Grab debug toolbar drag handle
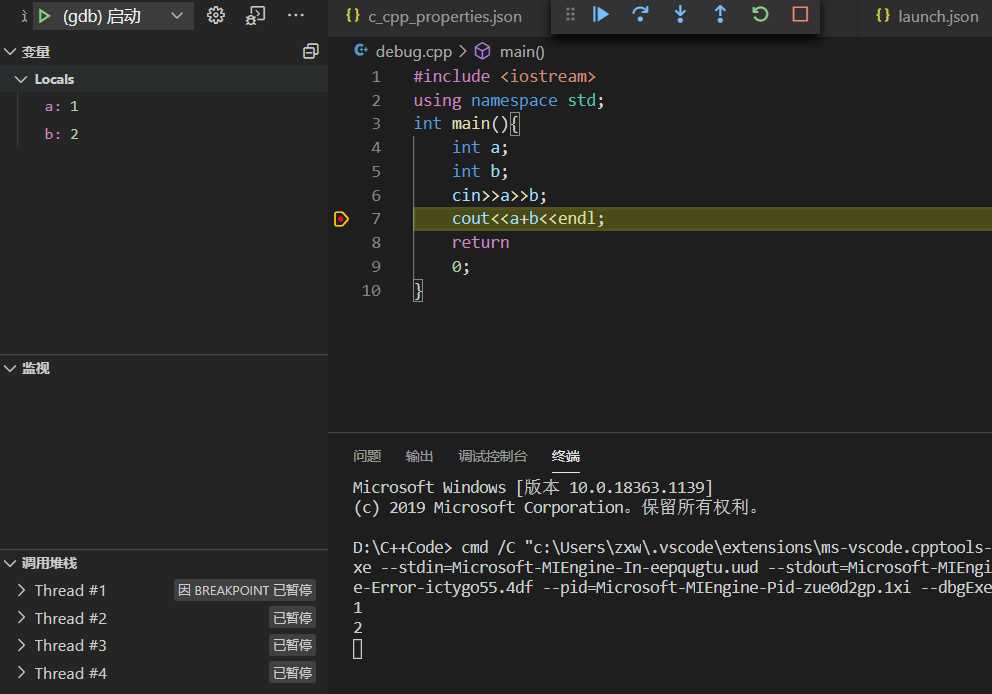The height and width of the screenshot is (694, 992). point(570,15)
